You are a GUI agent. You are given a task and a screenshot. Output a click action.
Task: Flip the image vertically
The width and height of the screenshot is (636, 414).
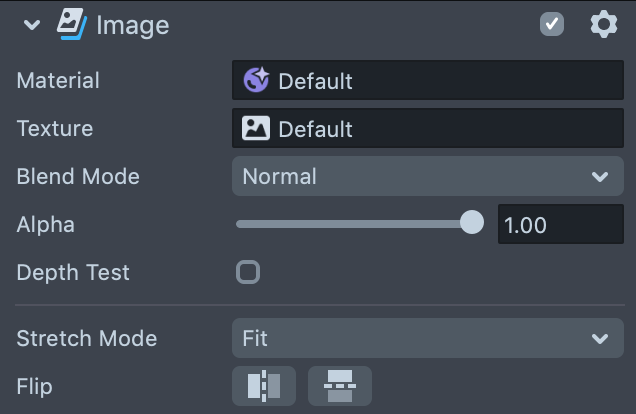point(340,386)
